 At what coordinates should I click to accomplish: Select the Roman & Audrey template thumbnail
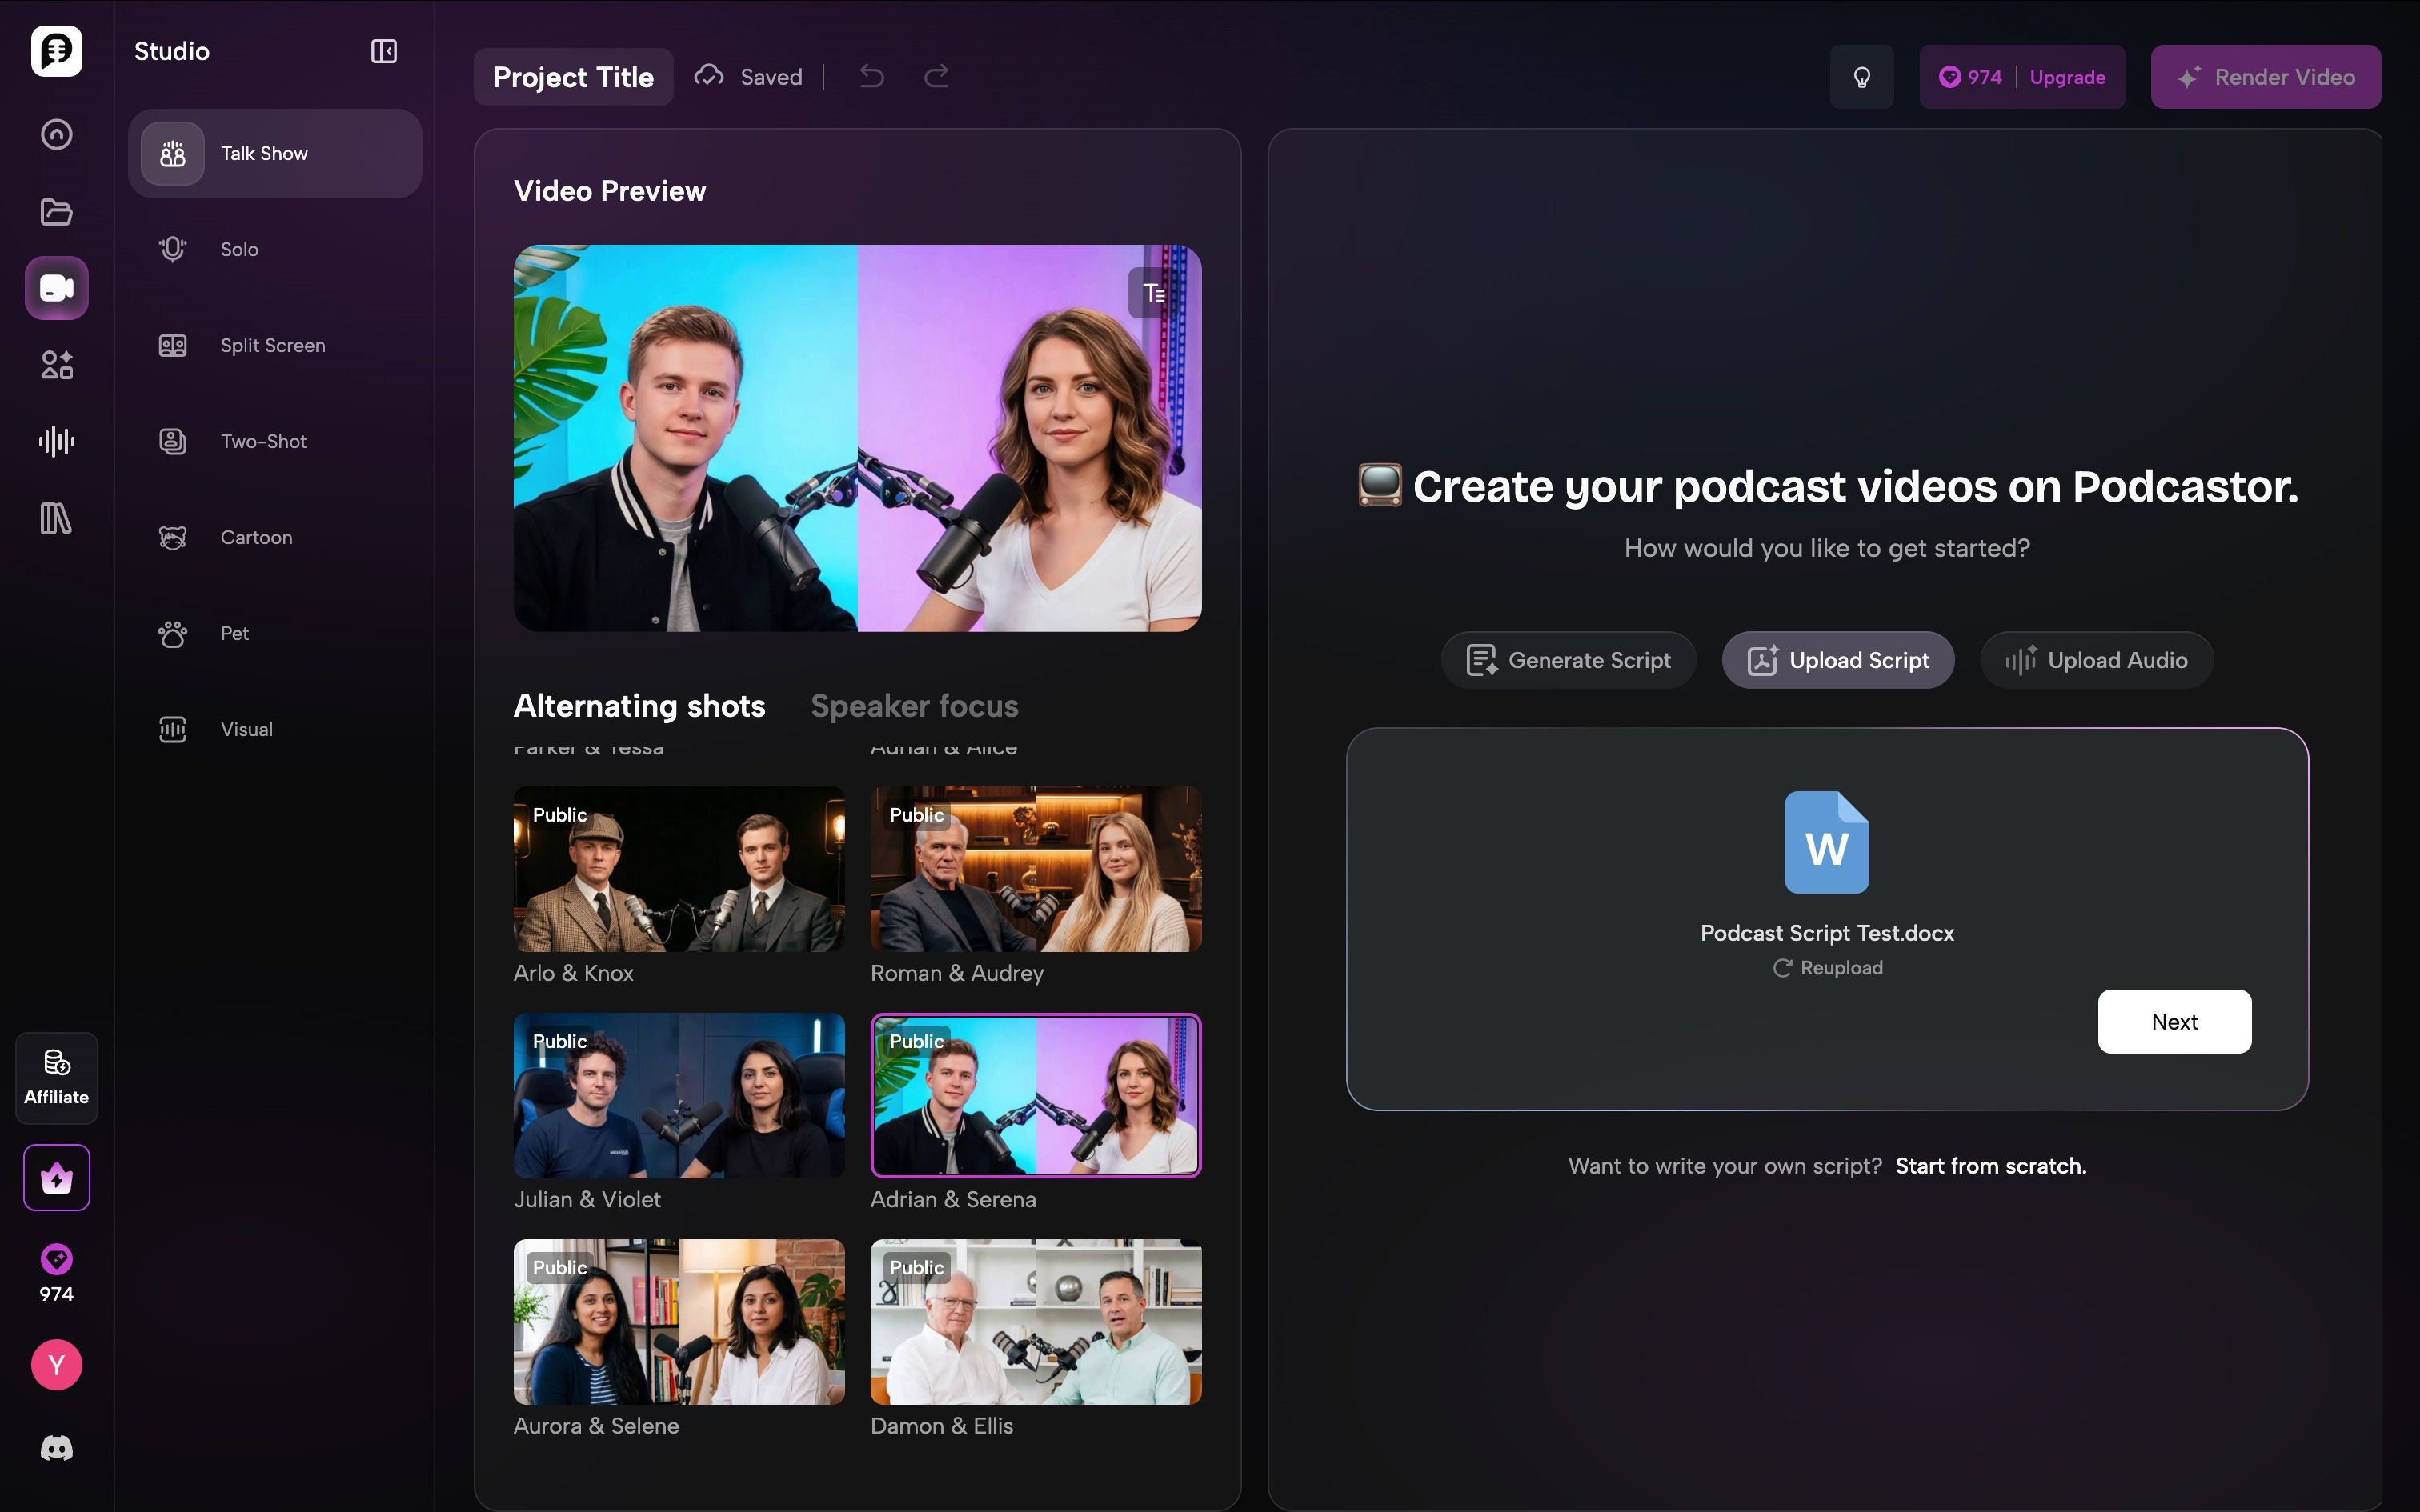(1036, 869)
